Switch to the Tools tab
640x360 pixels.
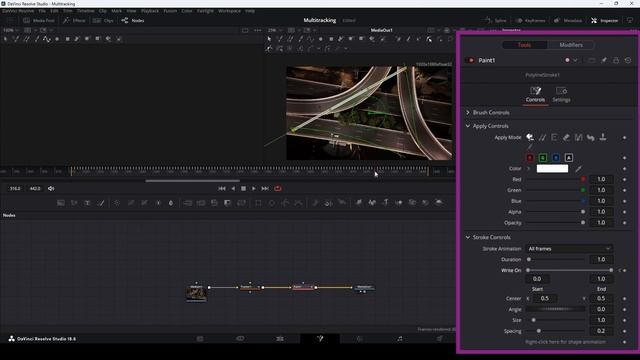point(524,45)
